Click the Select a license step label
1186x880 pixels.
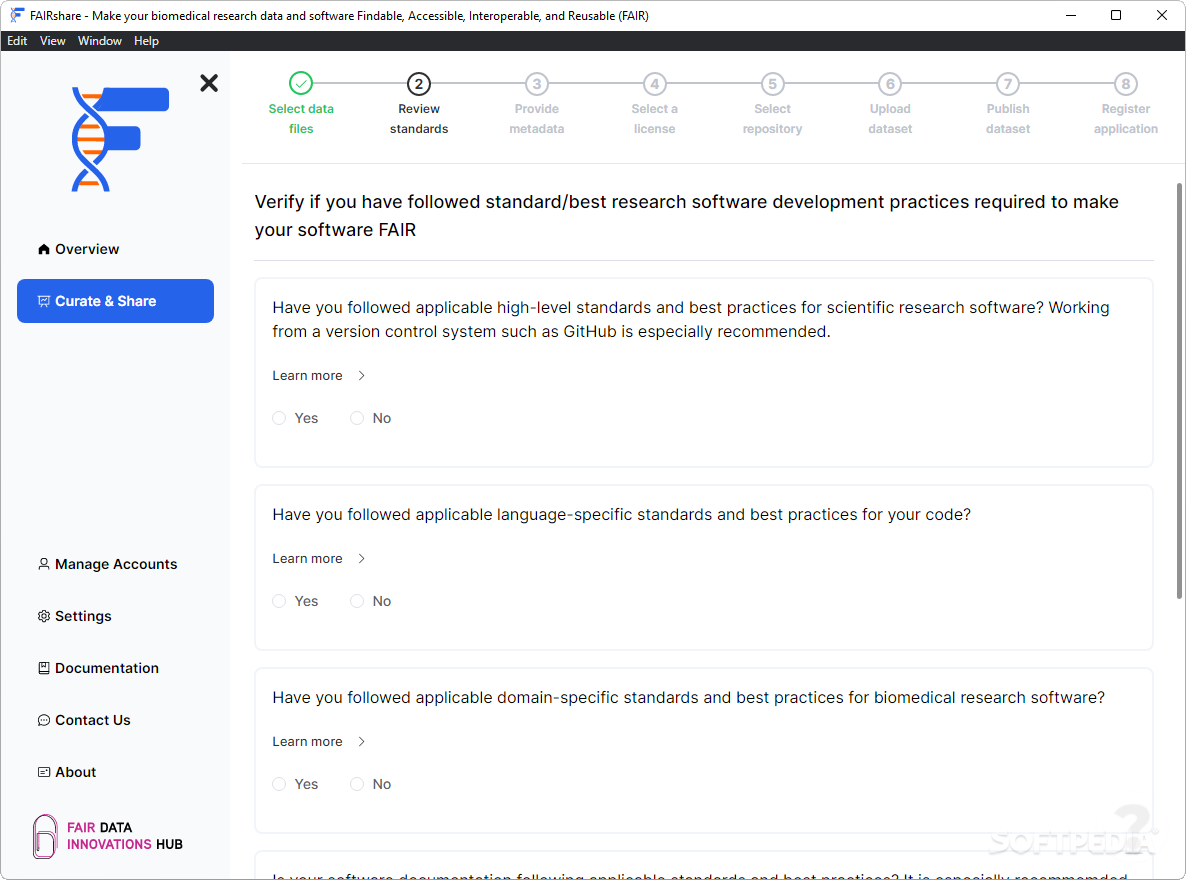coord(655,119)
